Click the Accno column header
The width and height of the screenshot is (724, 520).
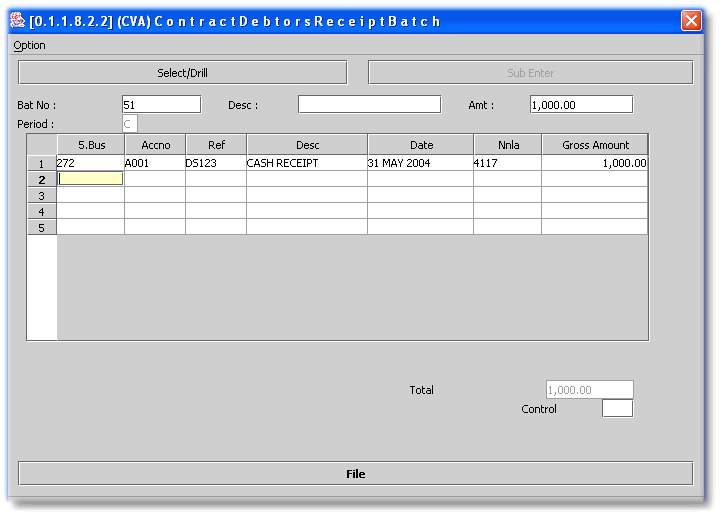click(155, 145)
